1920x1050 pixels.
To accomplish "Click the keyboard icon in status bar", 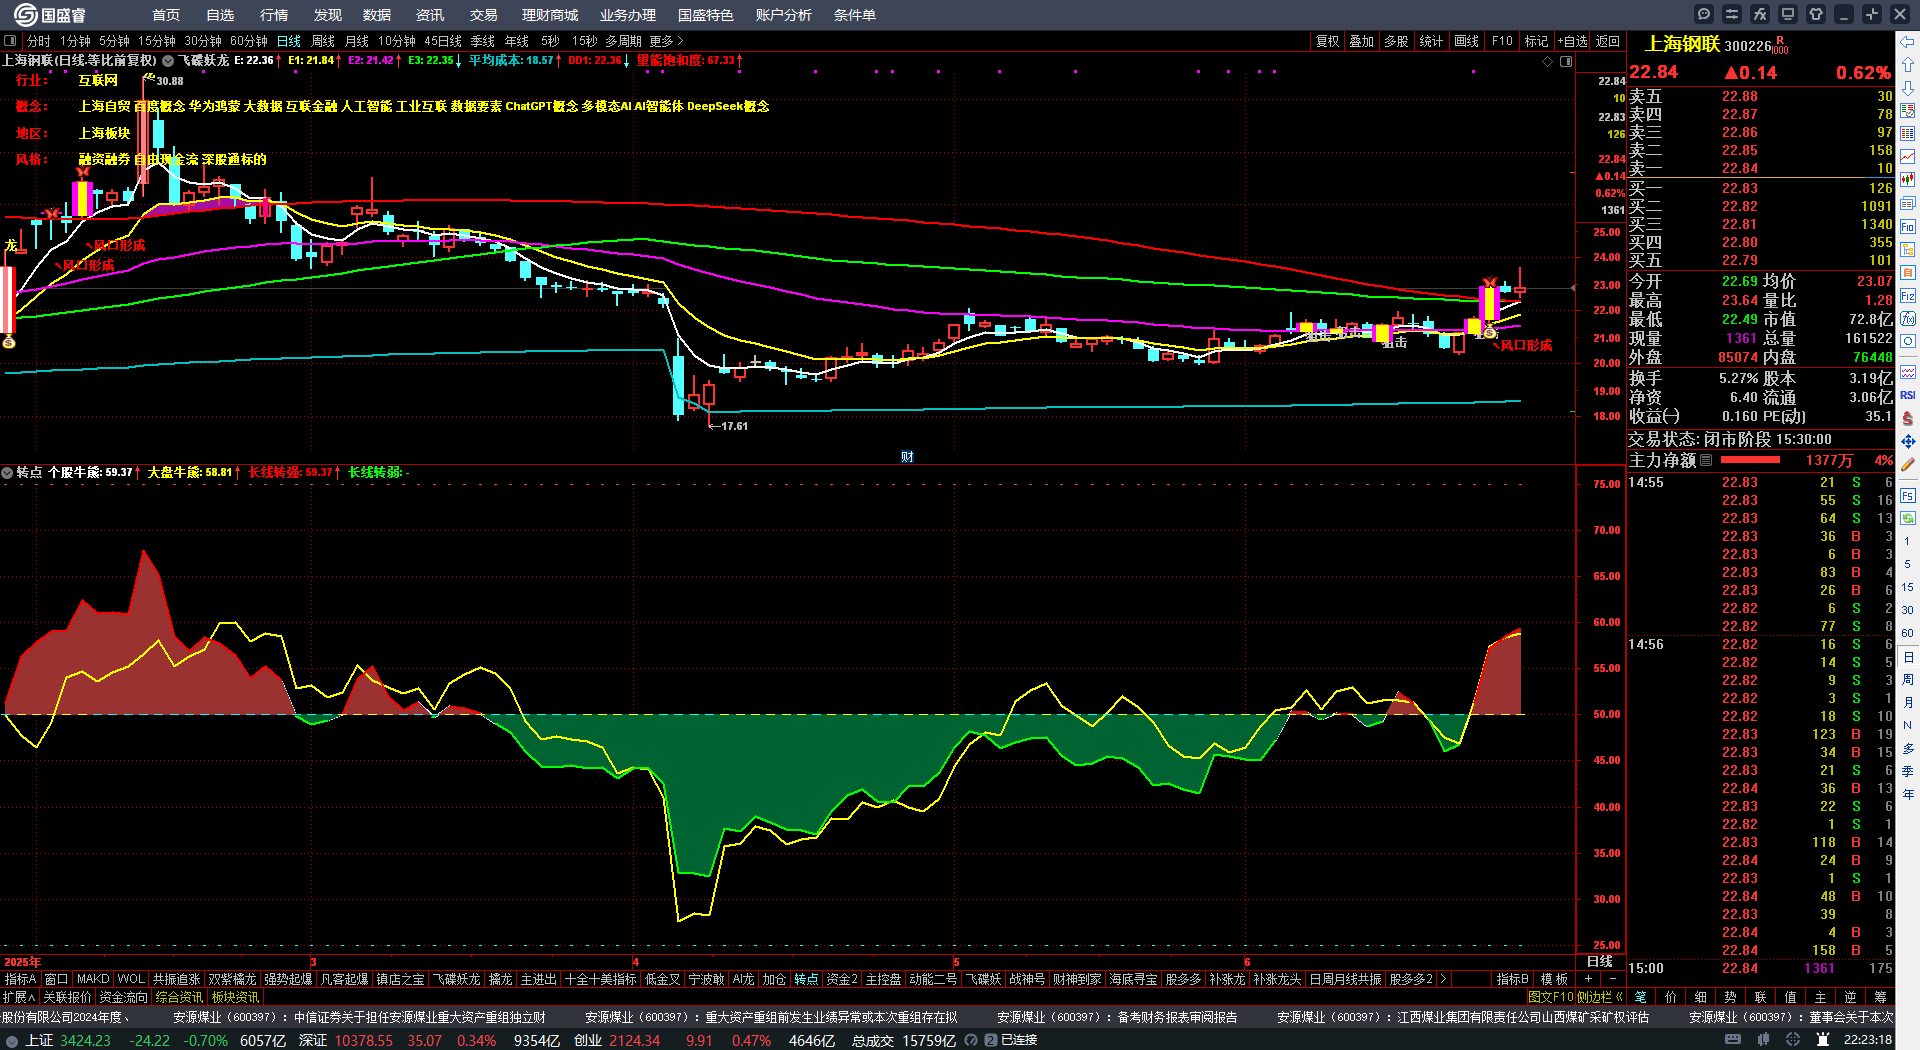I will coord(1733,1040).
